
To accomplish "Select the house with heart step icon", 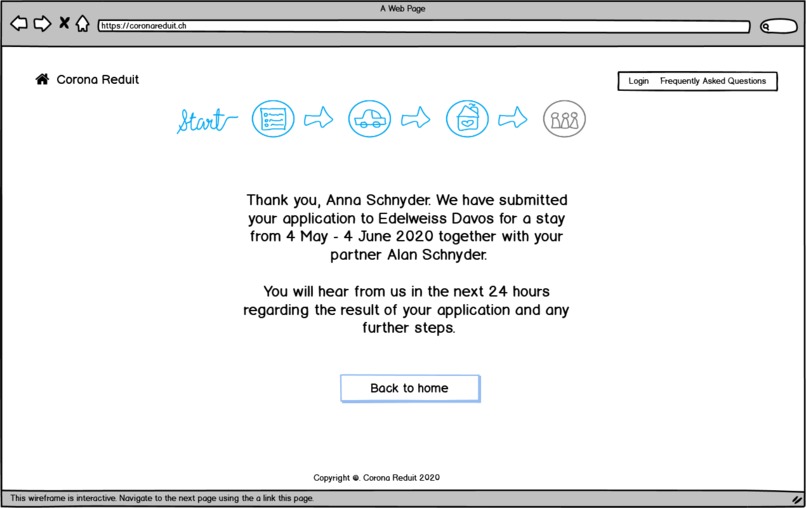I will [467, 119].
